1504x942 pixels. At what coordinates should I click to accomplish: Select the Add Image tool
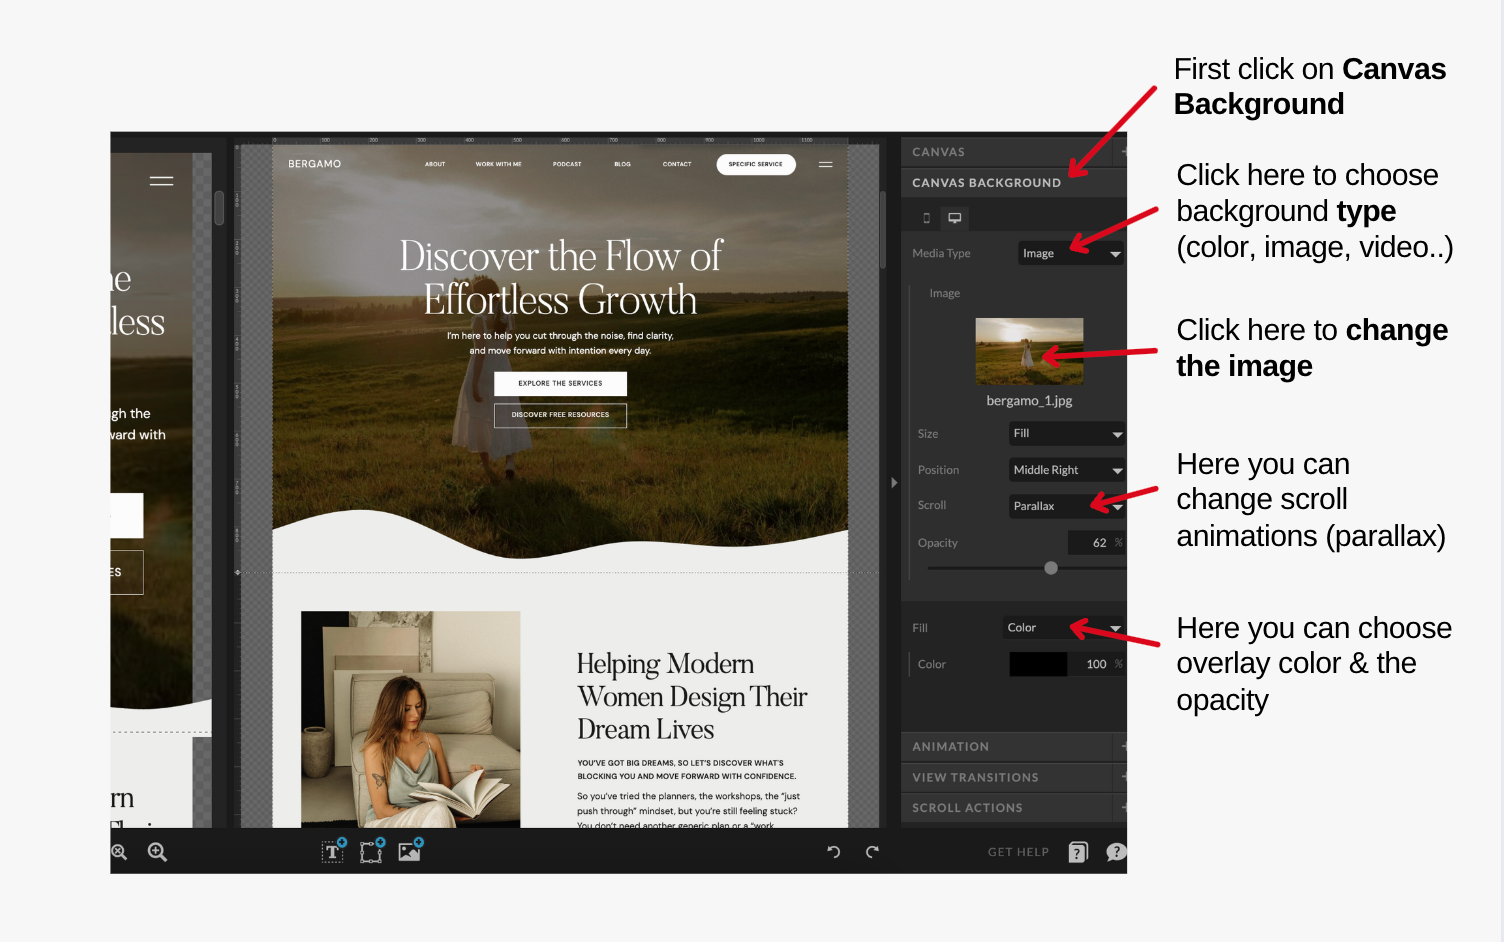tap(409, 851)
